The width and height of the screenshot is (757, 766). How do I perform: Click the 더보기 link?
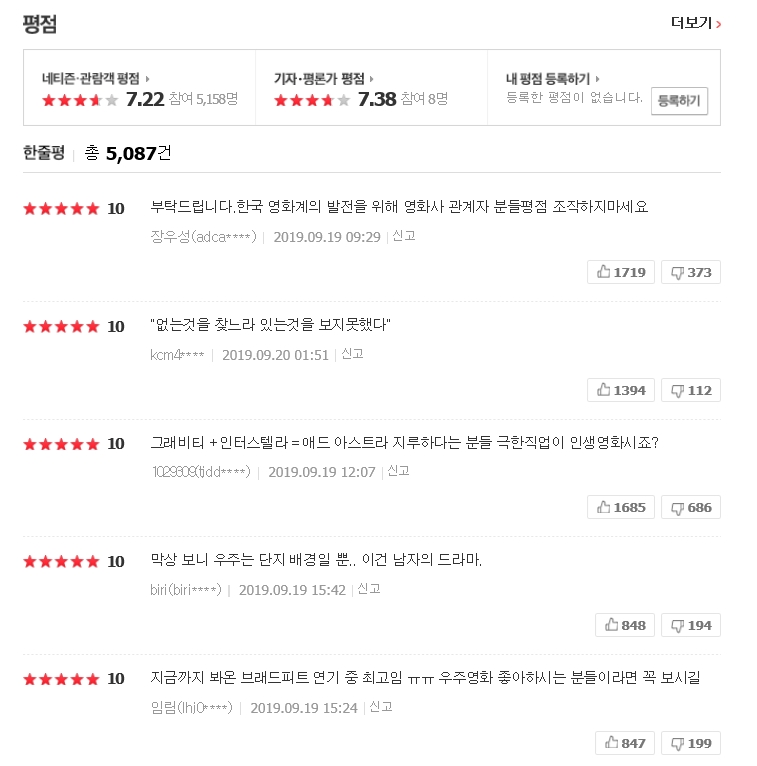click(x=696, y=23)
